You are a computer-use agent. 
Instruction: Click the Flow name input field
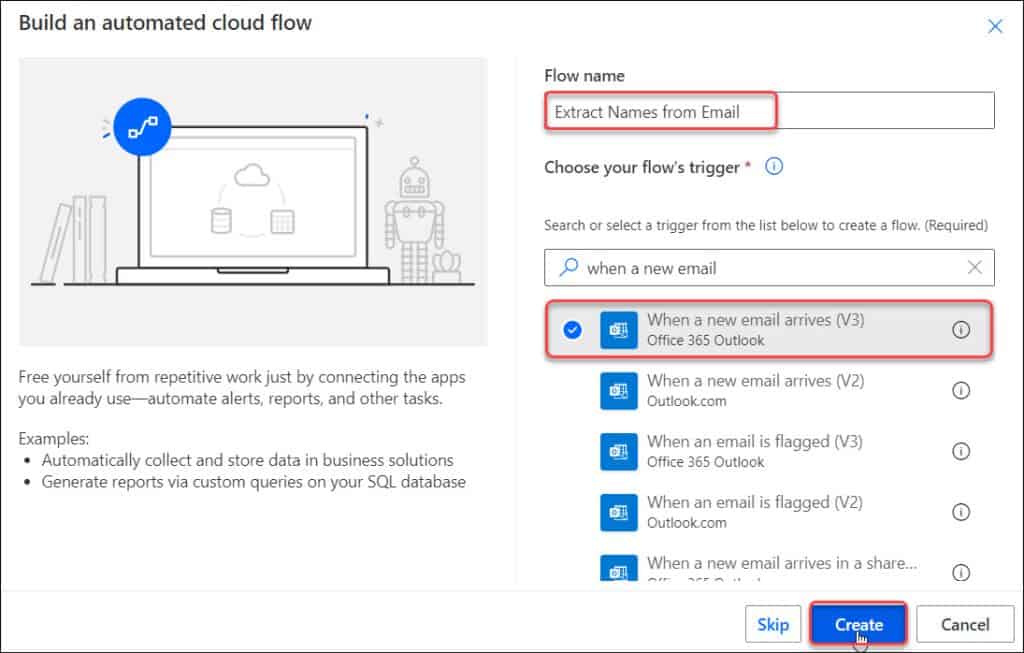(769, 111)
